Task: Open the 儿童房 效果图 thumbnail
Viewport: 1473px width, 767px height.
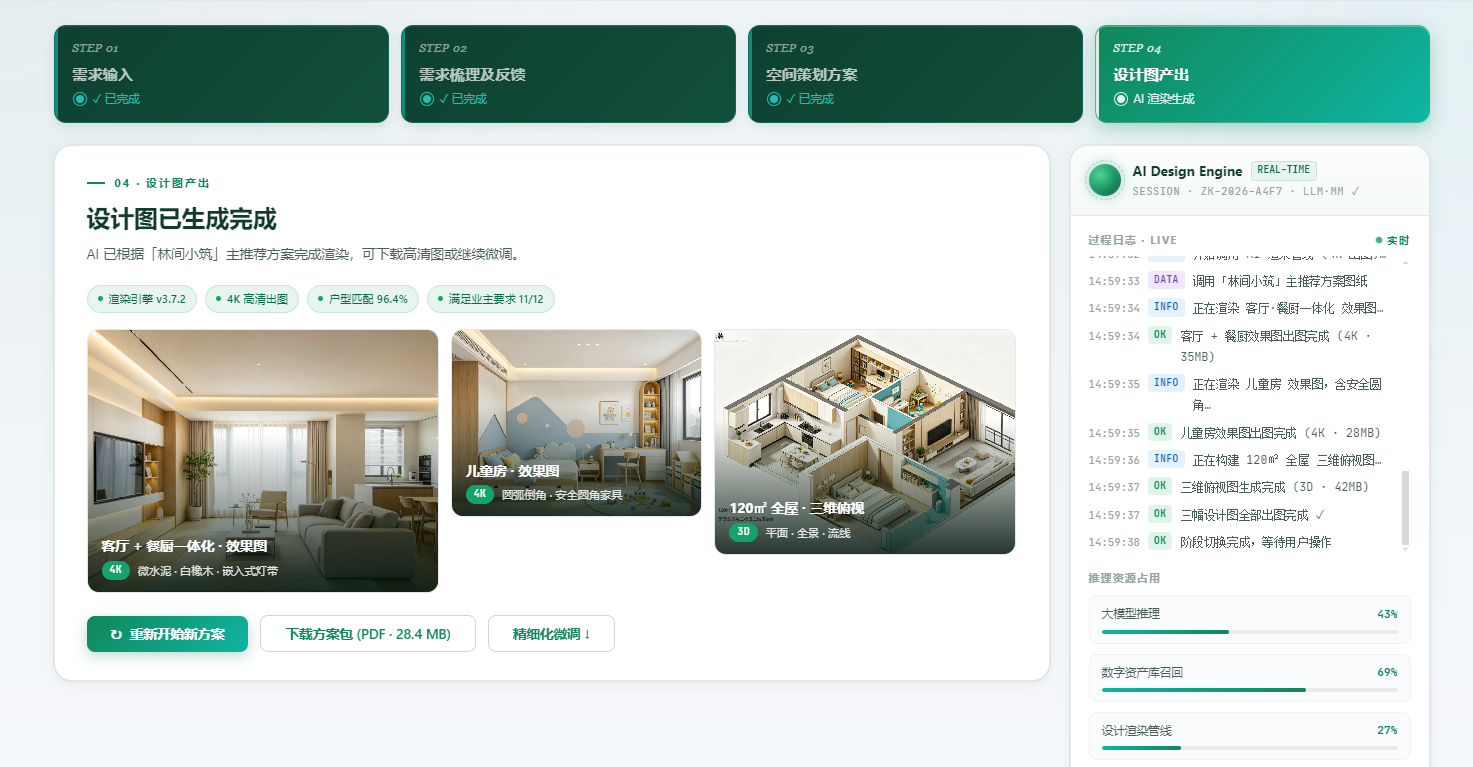Action: 577,423
